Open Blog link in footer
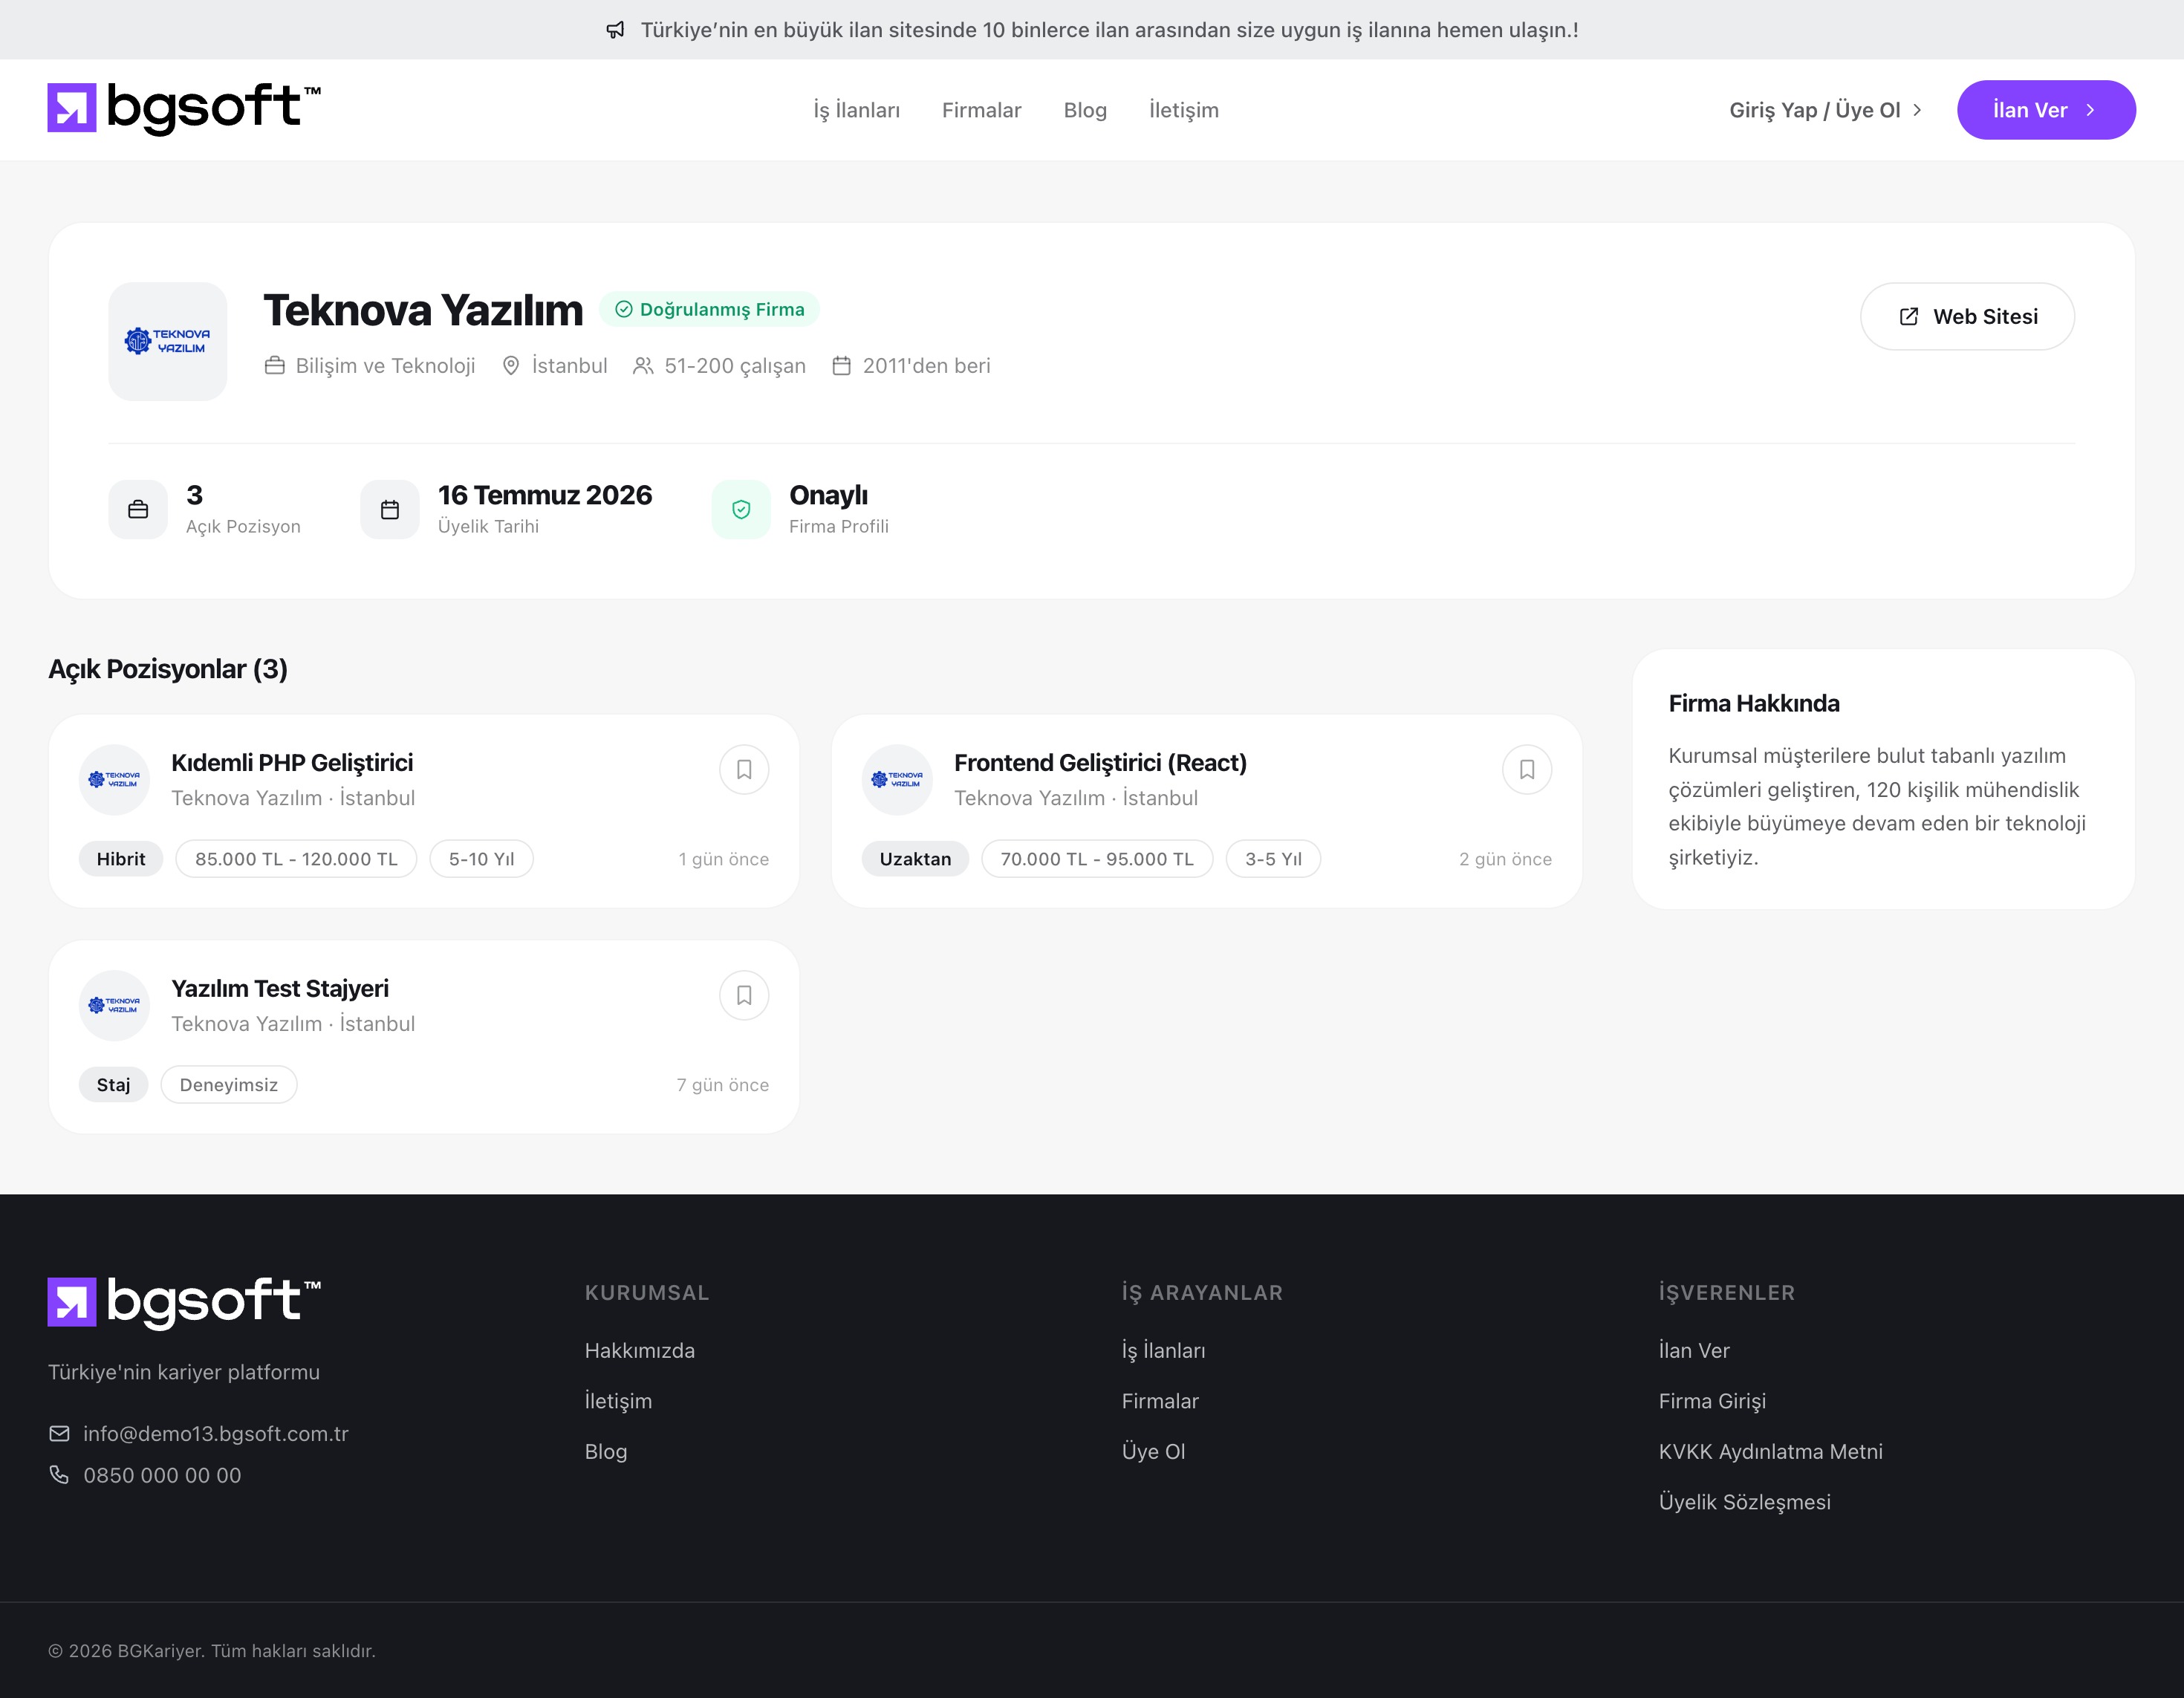This screenshot has width=2184, height=1698. click(606, 1451)
